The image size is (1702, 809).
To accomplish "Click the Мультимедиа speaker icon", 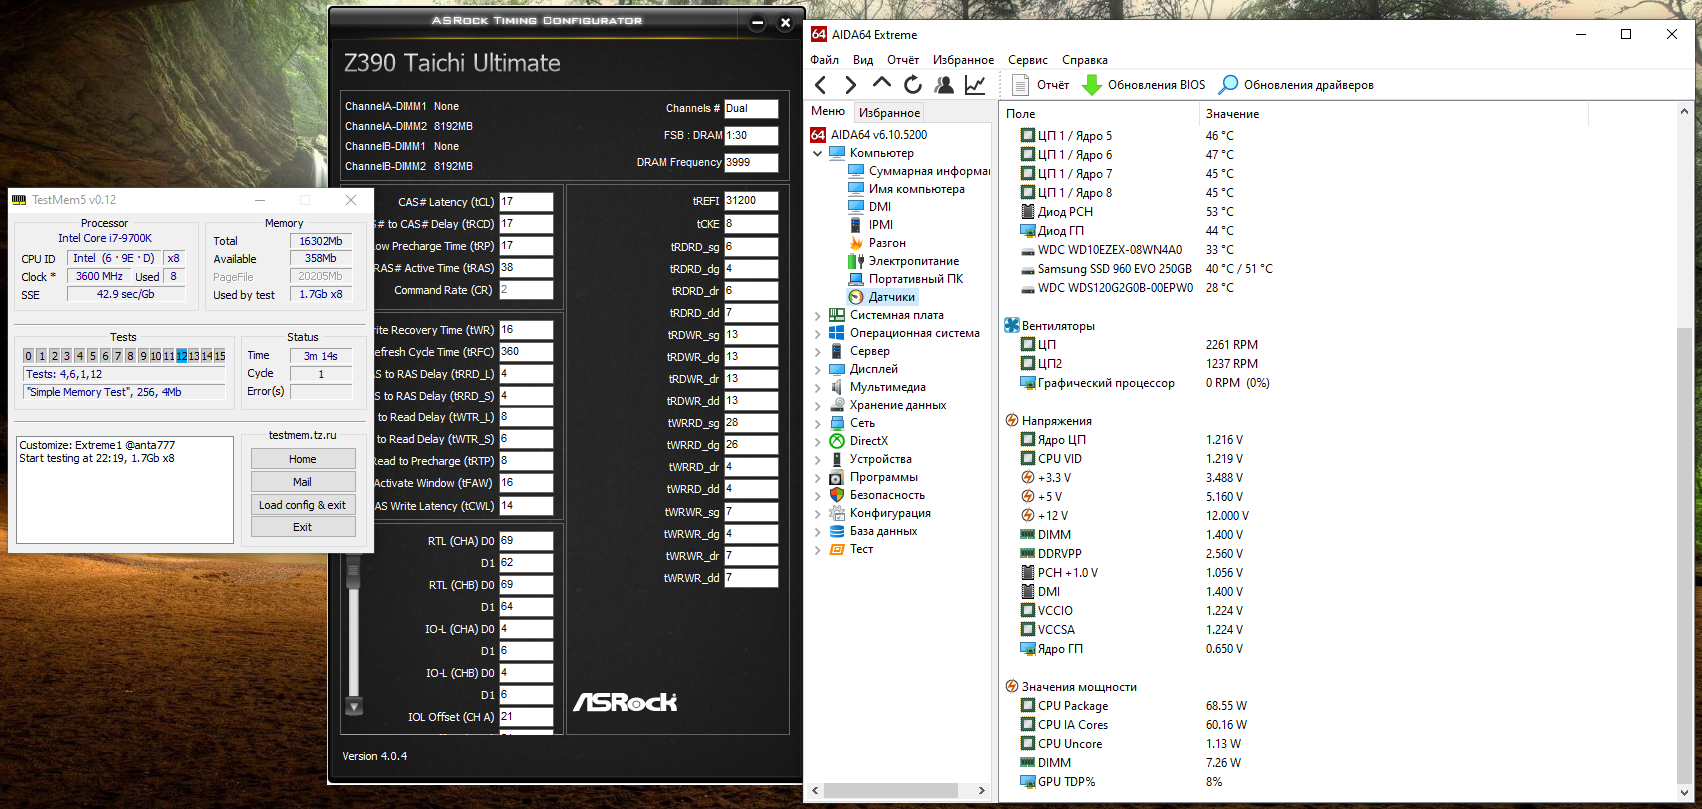I will click(837, 387).
